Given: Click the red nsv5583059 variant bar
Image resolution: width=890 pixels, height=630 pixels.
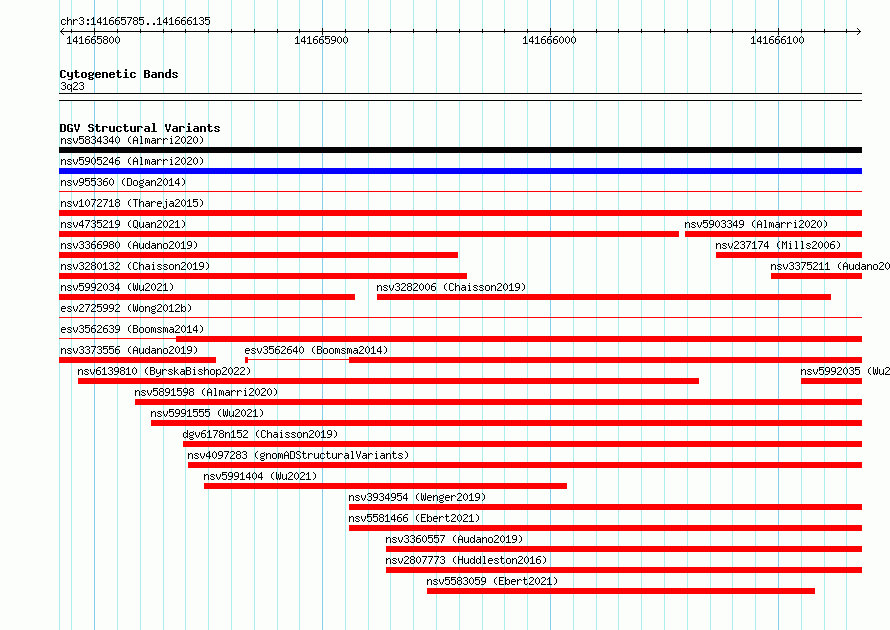Looking at the screenshot, I should pos(621,591).
